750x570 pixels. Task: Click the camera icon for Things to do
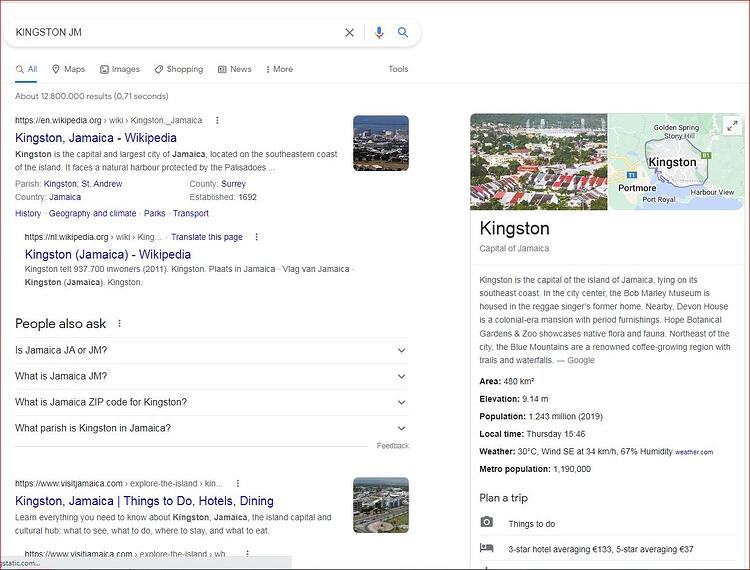[x=486, y=522]
